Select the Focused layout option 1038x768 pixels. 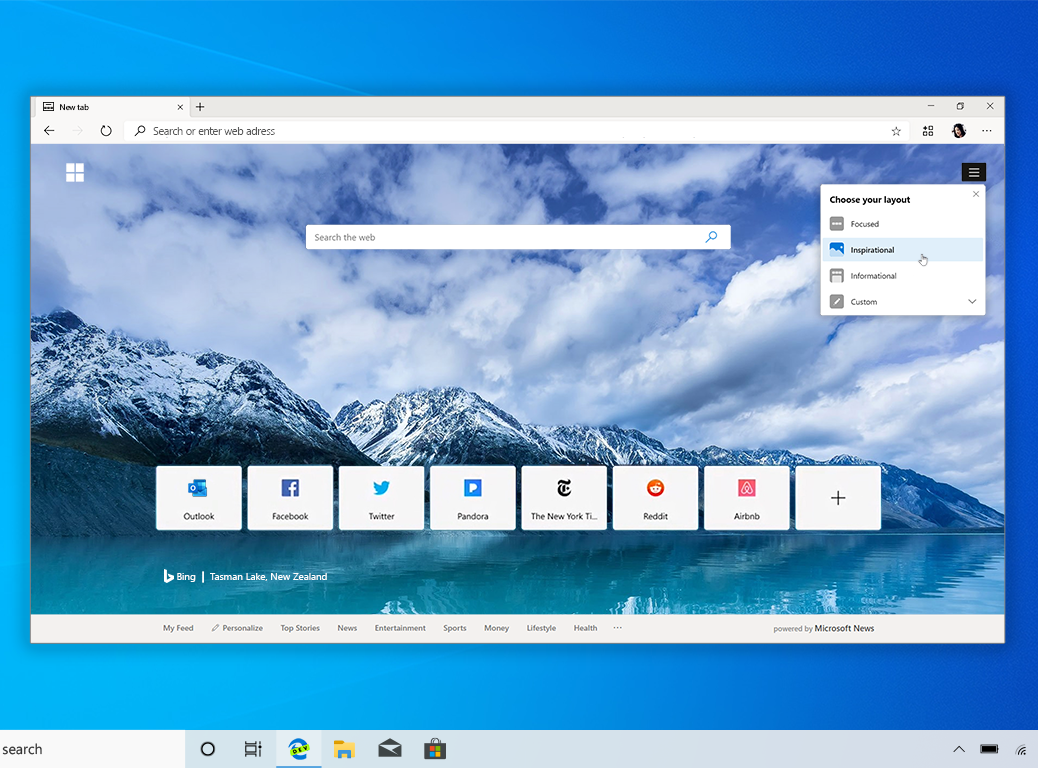(x=865, y=224)
